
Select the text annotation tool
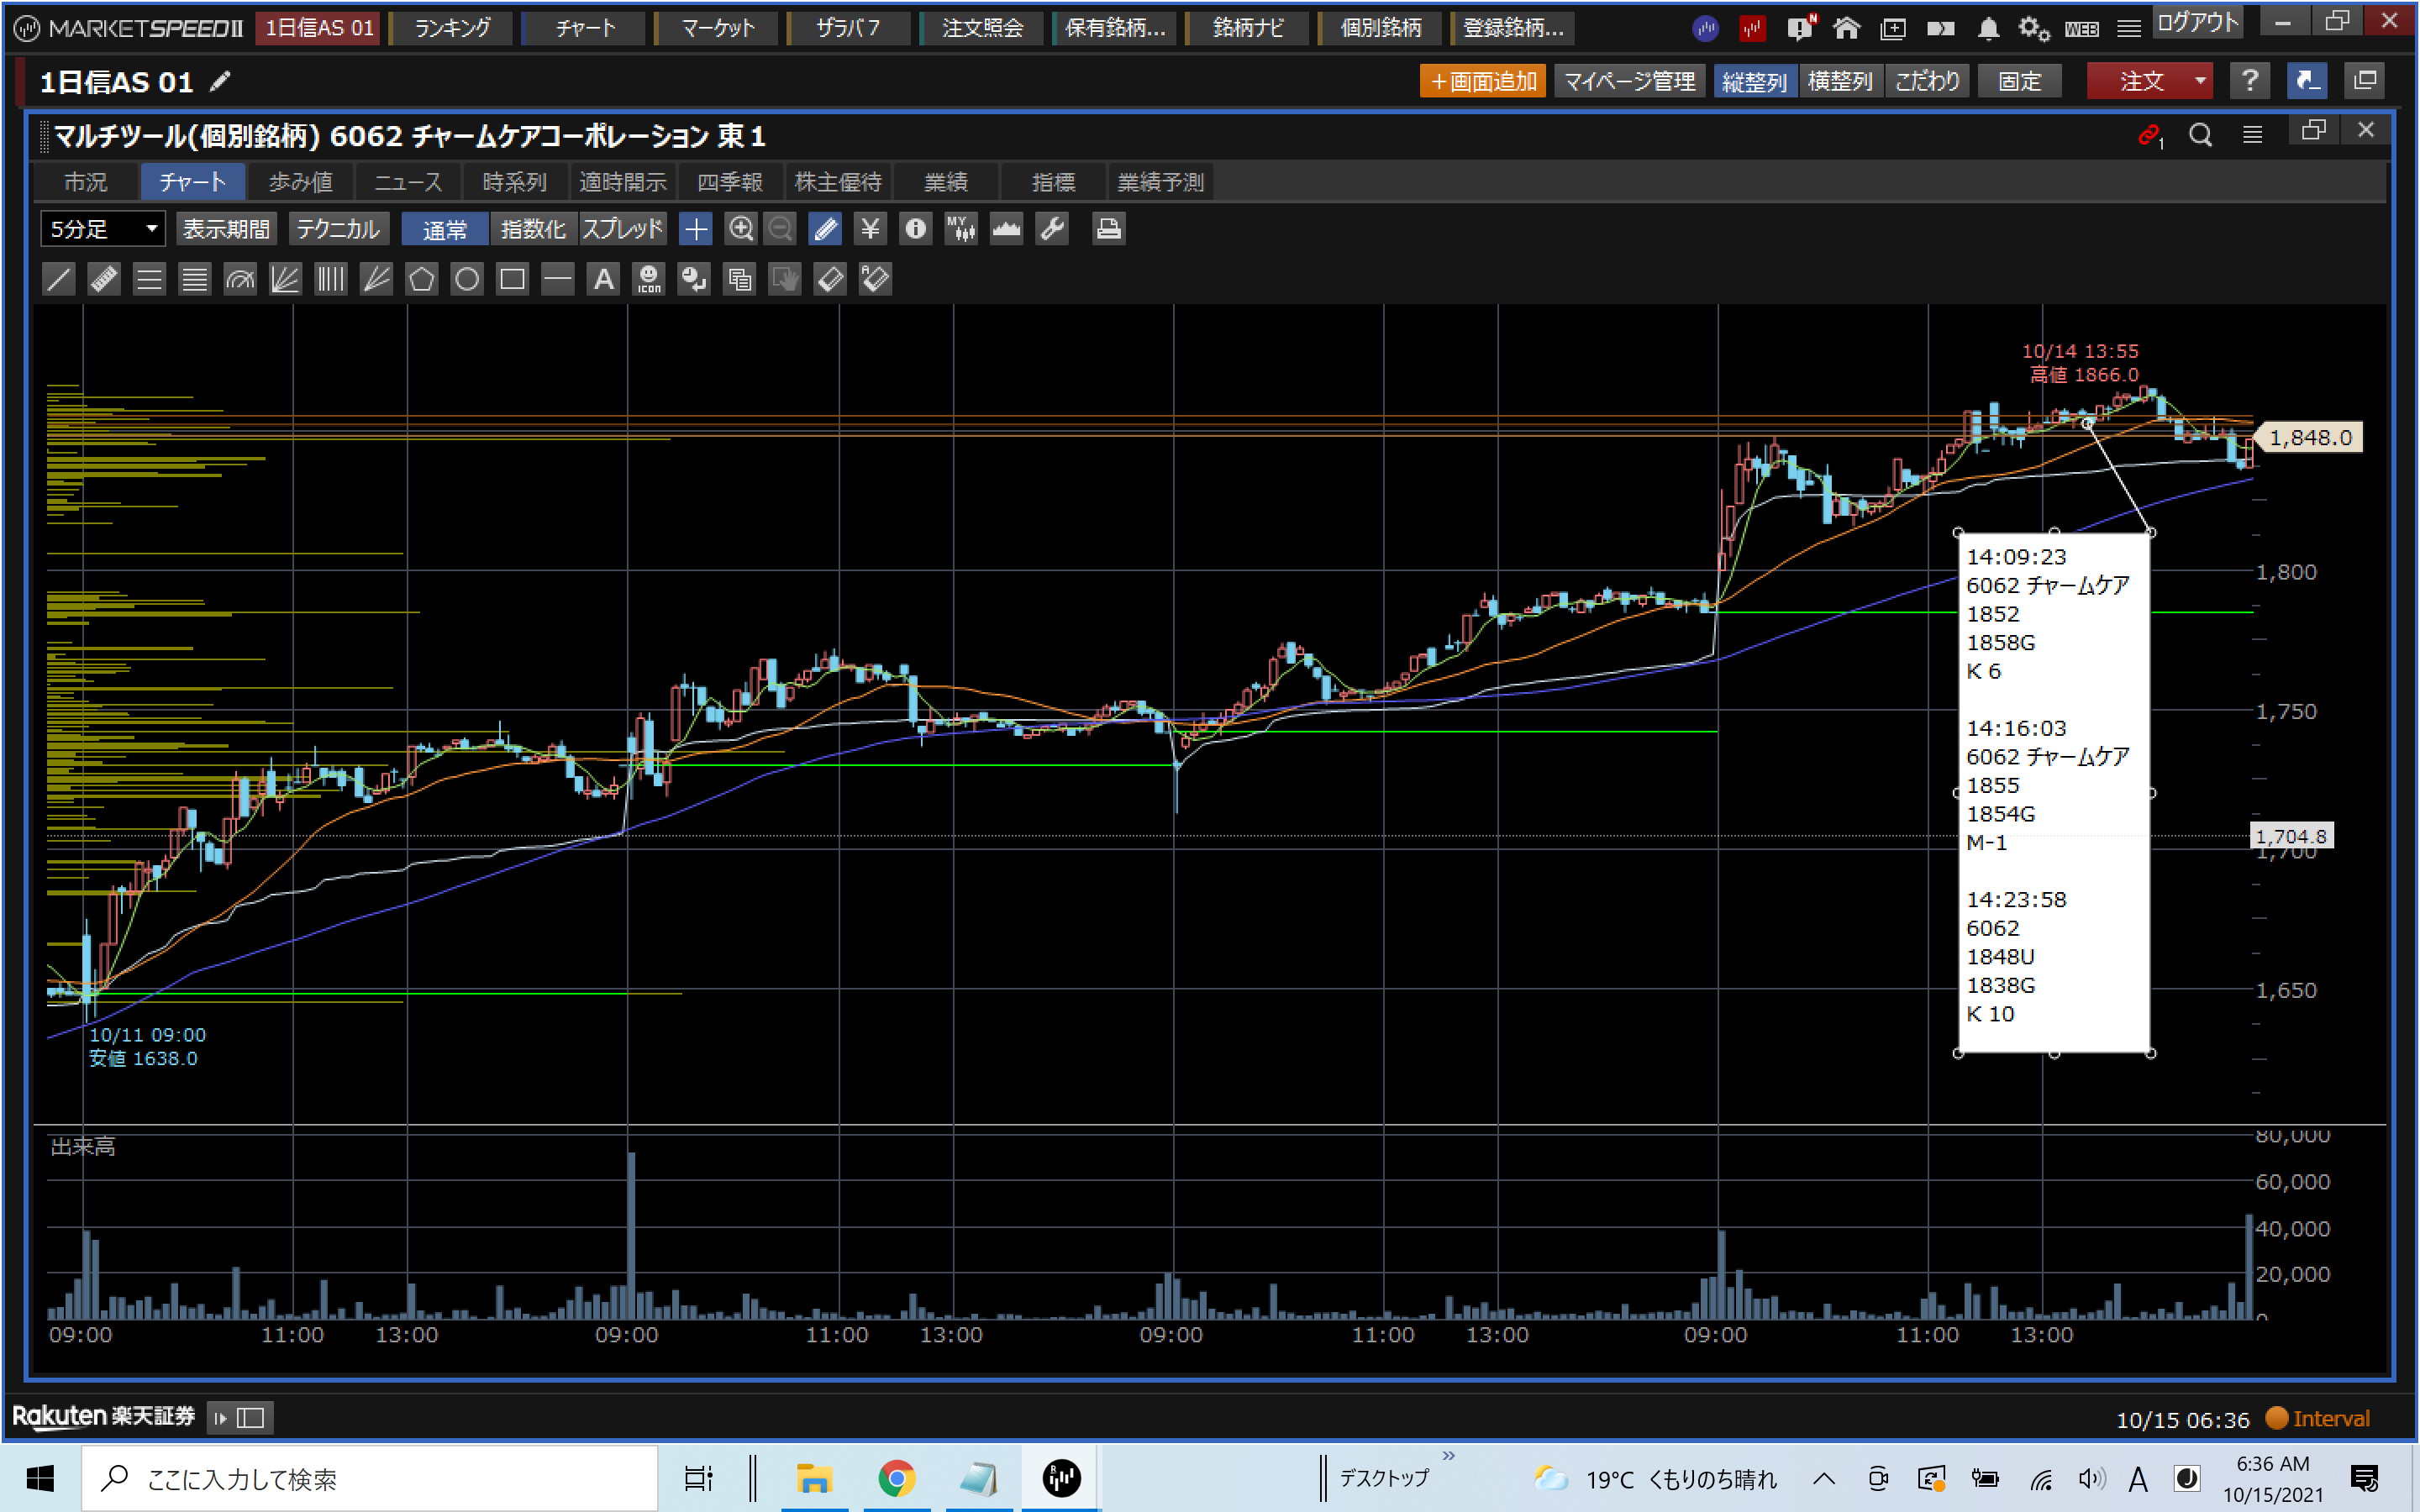pyautogui.click(x=603, y=279)
